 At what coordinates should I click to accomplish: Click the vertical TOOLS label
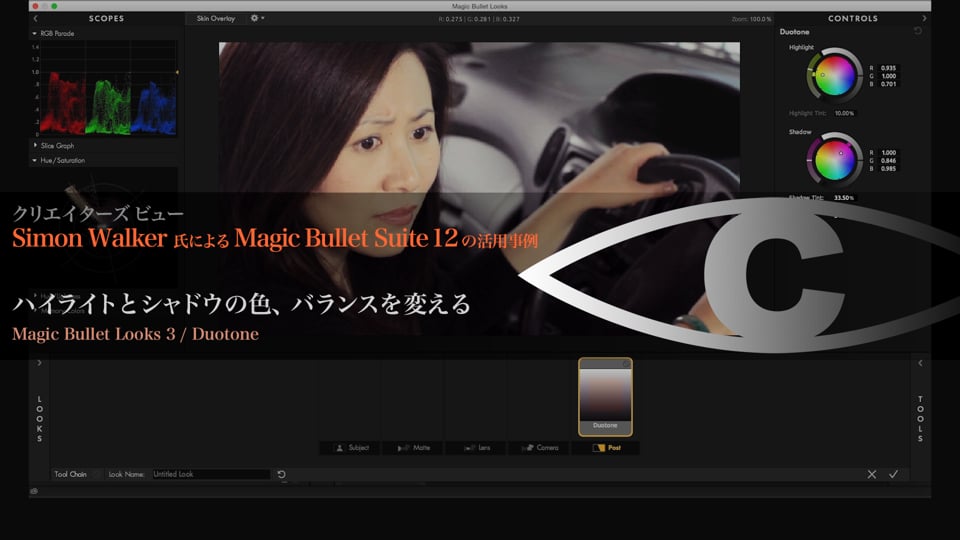[x=920, y=419]
